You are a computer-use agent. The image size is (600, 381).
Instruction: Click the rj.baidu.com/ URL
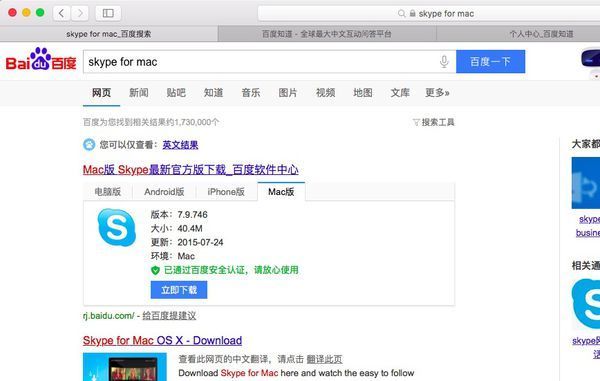point(109,316)
